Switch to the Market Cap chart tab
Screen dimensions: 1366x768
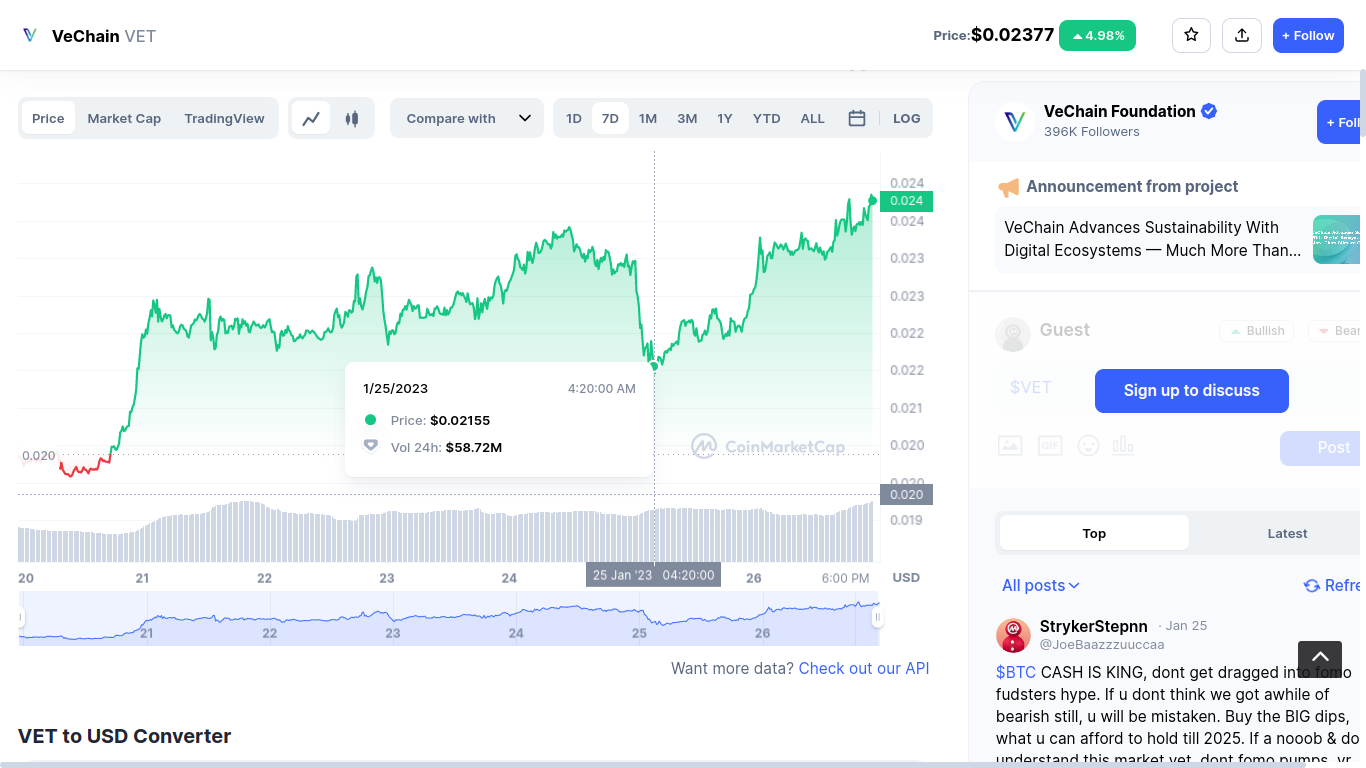click(124, 118)
